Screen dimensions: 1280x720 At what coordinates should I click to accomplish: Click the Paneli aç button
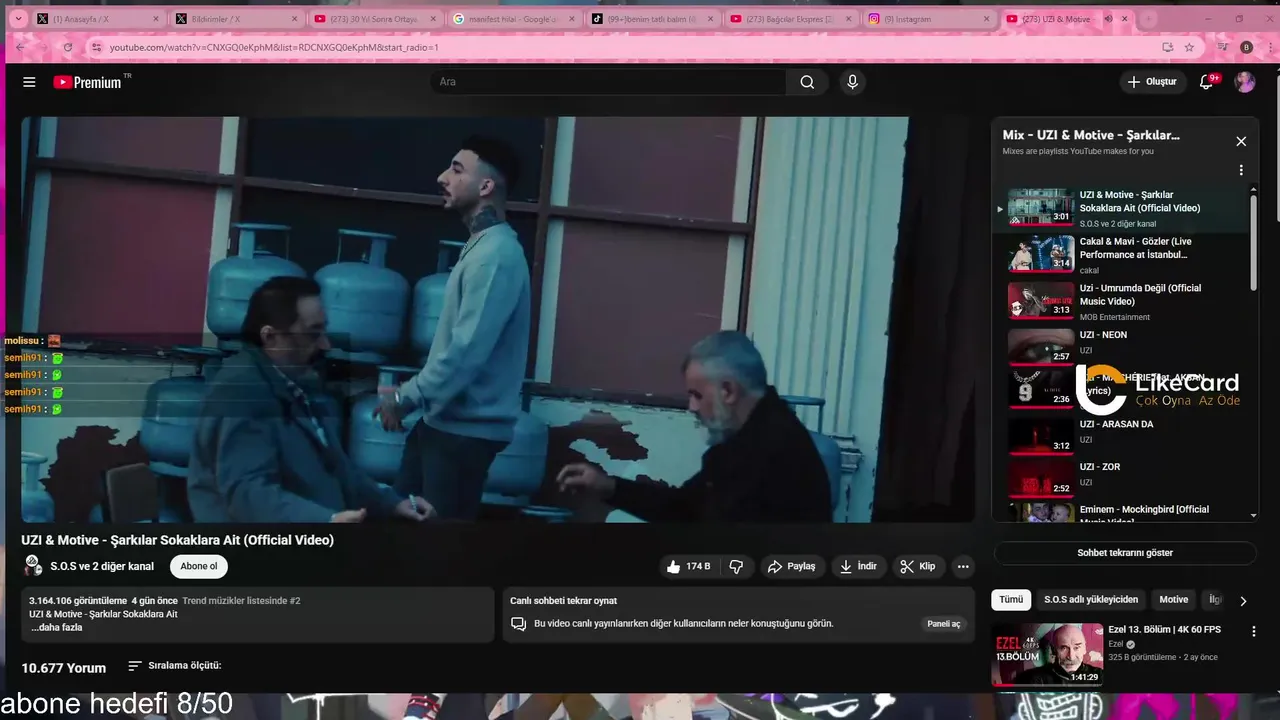[x=943, y=624]
